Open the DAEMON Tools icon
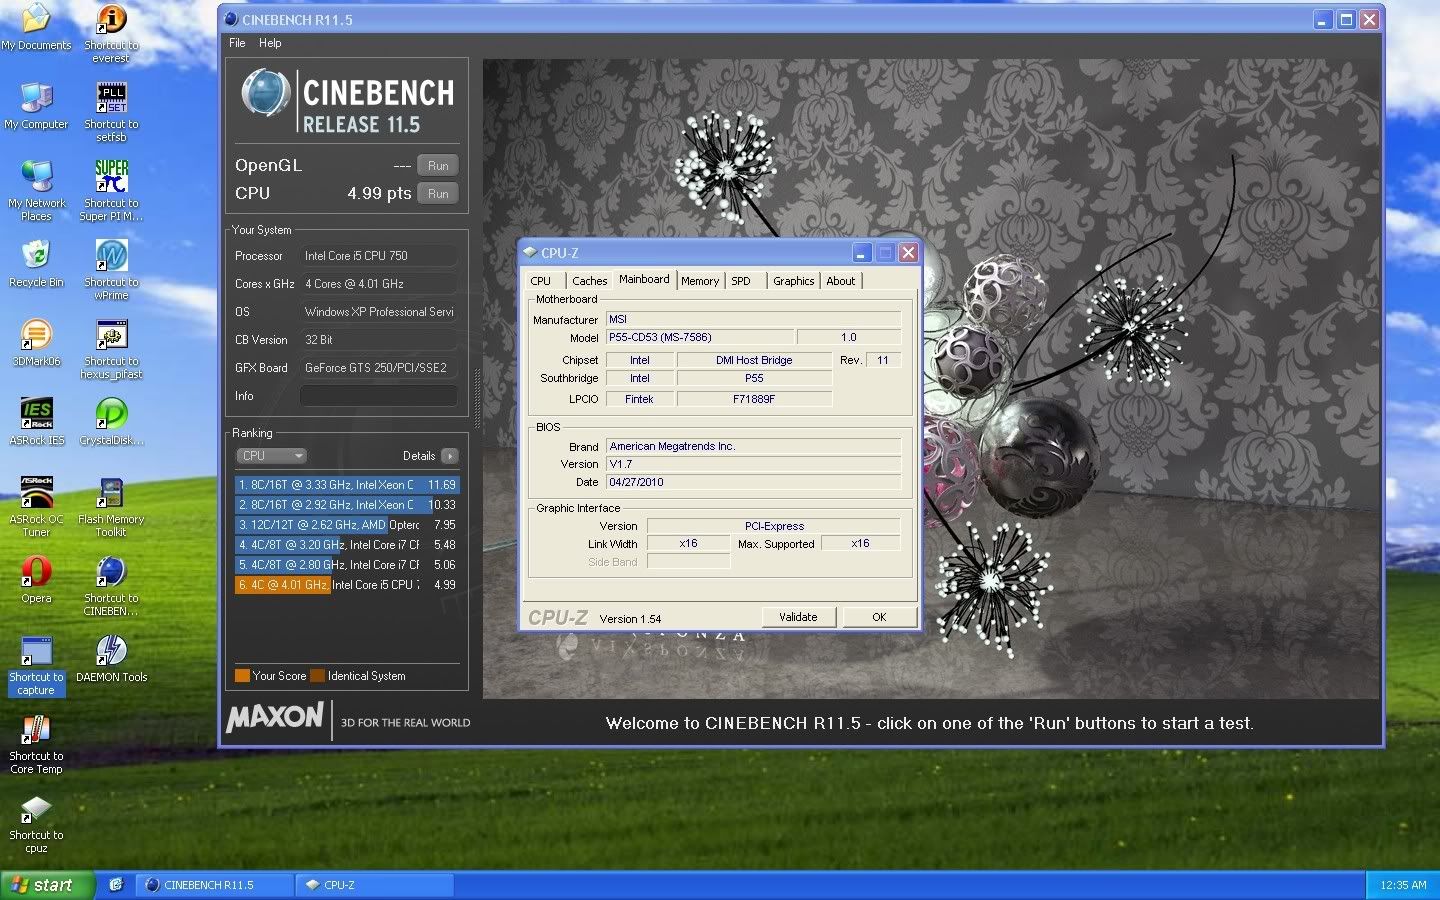 click(111, 650)
